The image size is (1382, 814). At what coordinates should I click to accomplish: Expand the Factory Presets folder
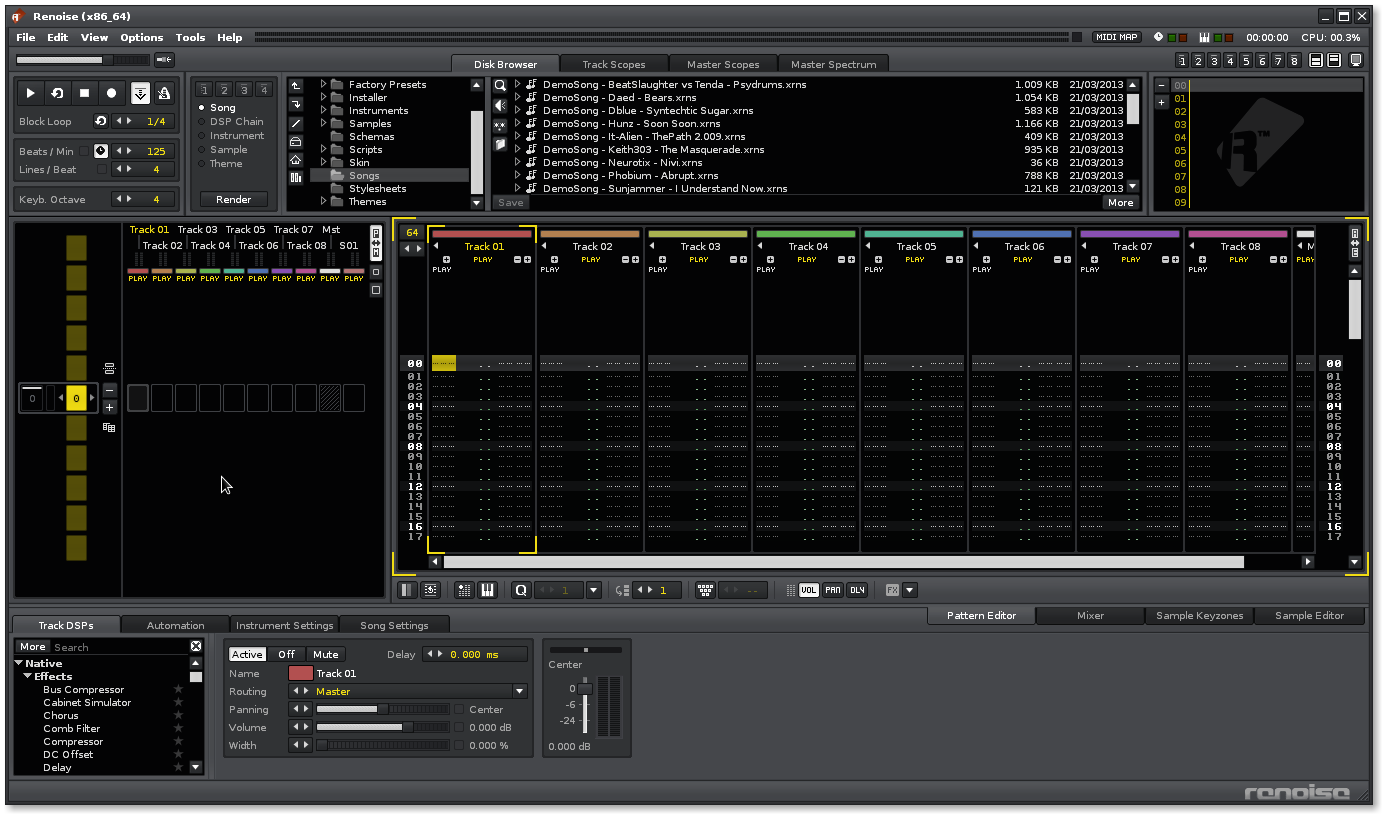[324, 85]
